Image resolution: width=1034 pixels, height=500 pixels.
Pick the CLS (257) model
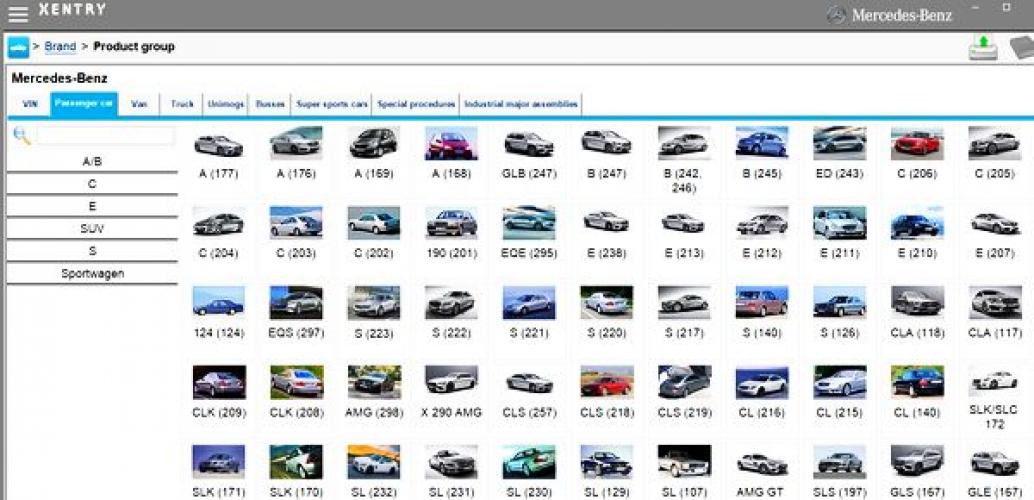point(529,382)
